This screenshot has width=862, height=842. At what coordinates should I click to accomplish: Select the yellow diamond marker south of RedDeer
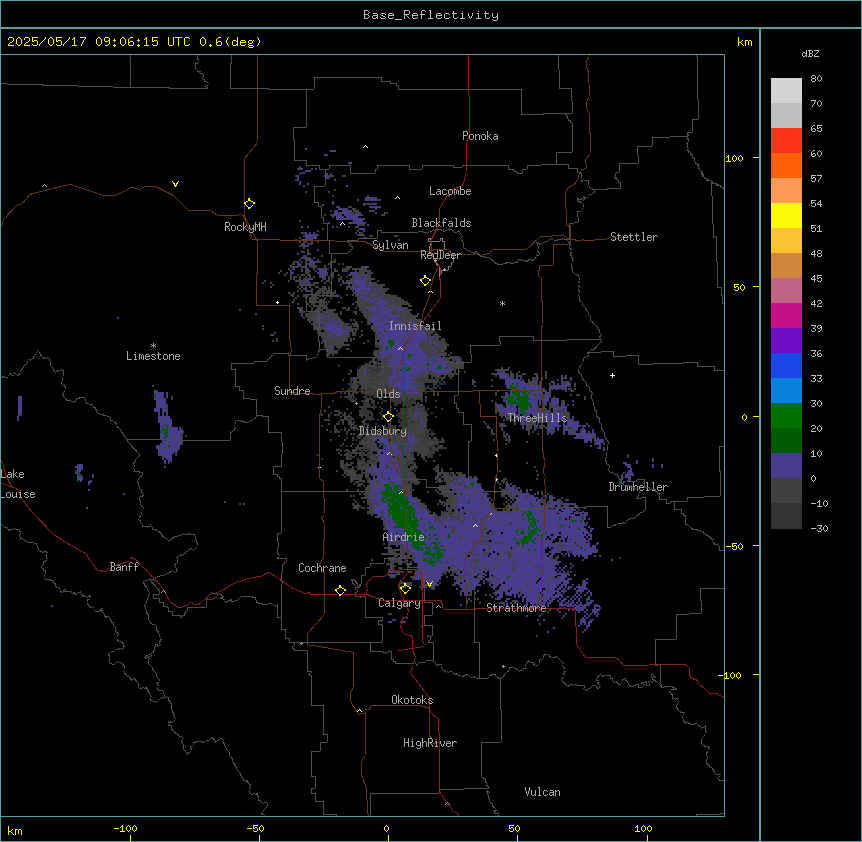426,281
